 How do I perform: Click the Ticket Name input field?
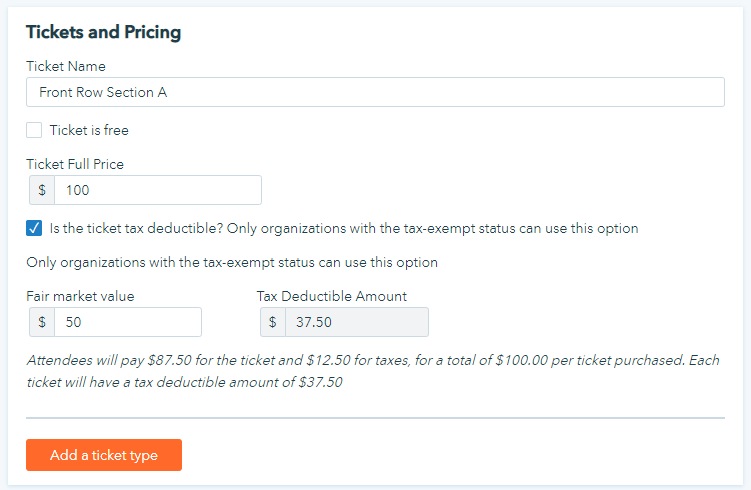pyautogui.click(x=375, y=92)
